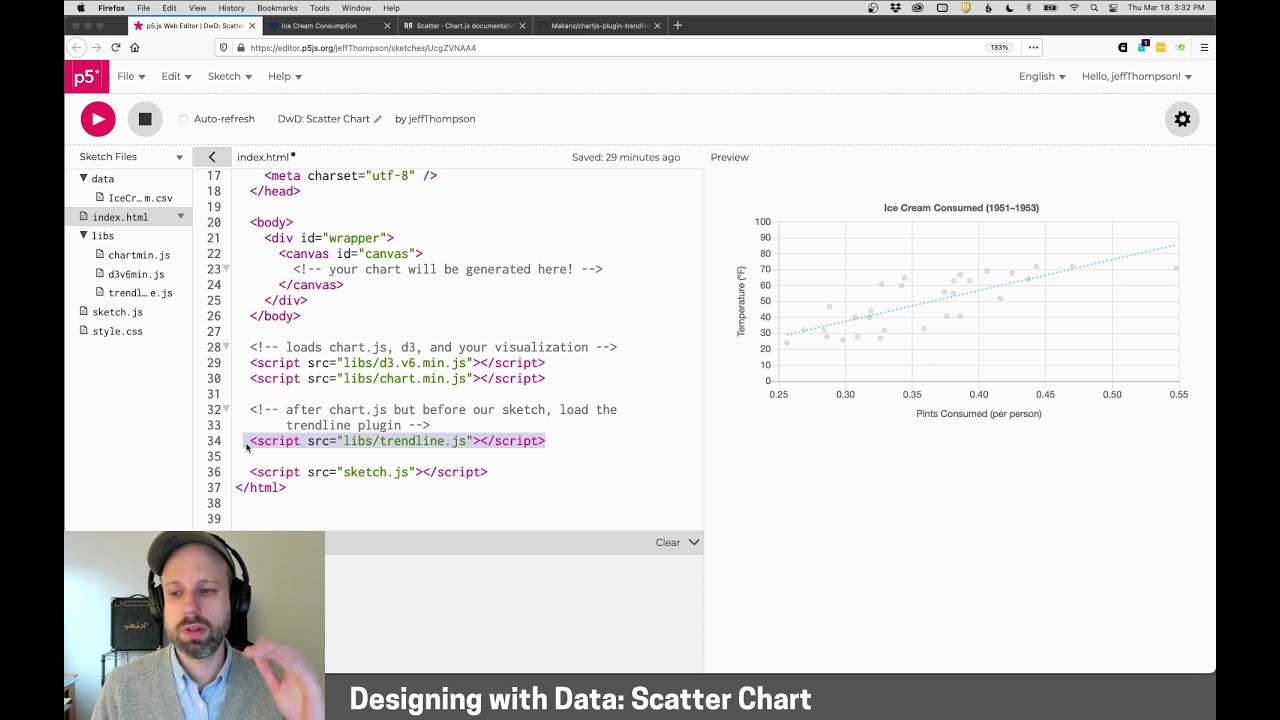This screenshot has width=1280, height=720.
Task: Go to the Firefox home page
Action: tap(134, 47)
